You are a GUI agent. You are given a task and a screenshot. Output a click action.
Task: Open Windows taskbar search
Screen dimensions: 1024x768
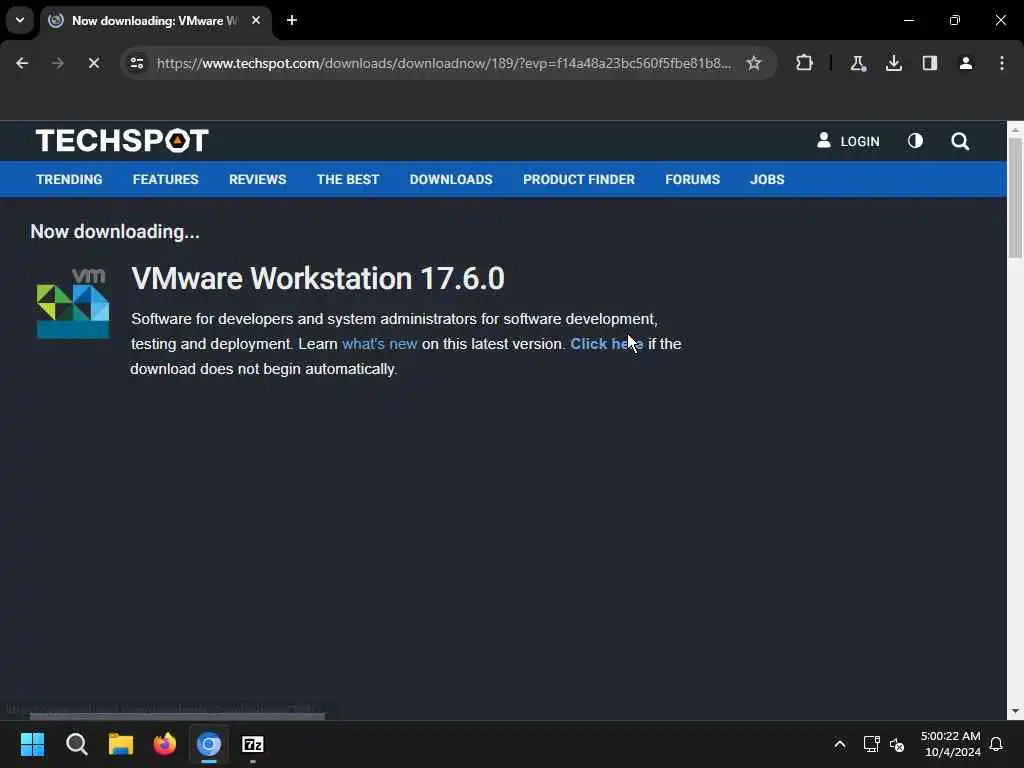[x=76, y=744]
